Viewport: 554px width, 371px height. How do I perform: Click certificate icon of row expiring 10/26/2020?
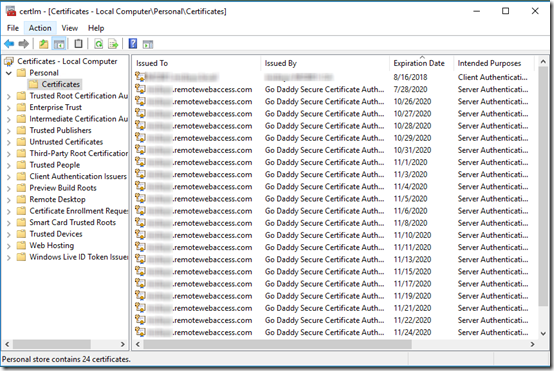coord(140,101)
